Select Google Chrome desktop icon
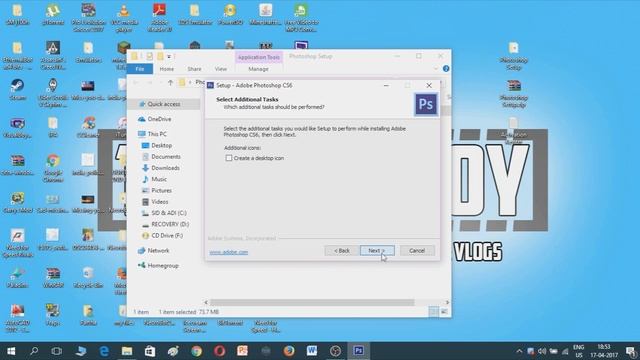640x360 pixels. 53,168
